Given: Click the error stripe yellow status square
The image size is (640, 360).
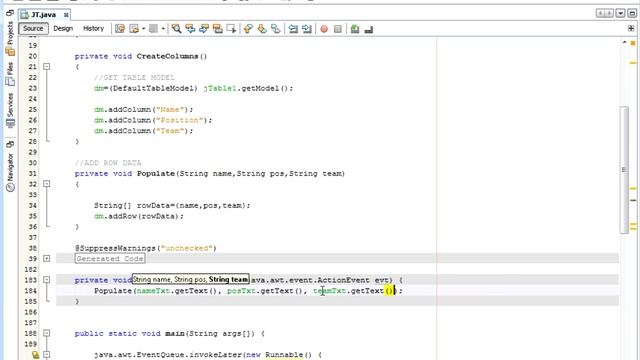Looking at the screenshot, I should pos(633,43).
